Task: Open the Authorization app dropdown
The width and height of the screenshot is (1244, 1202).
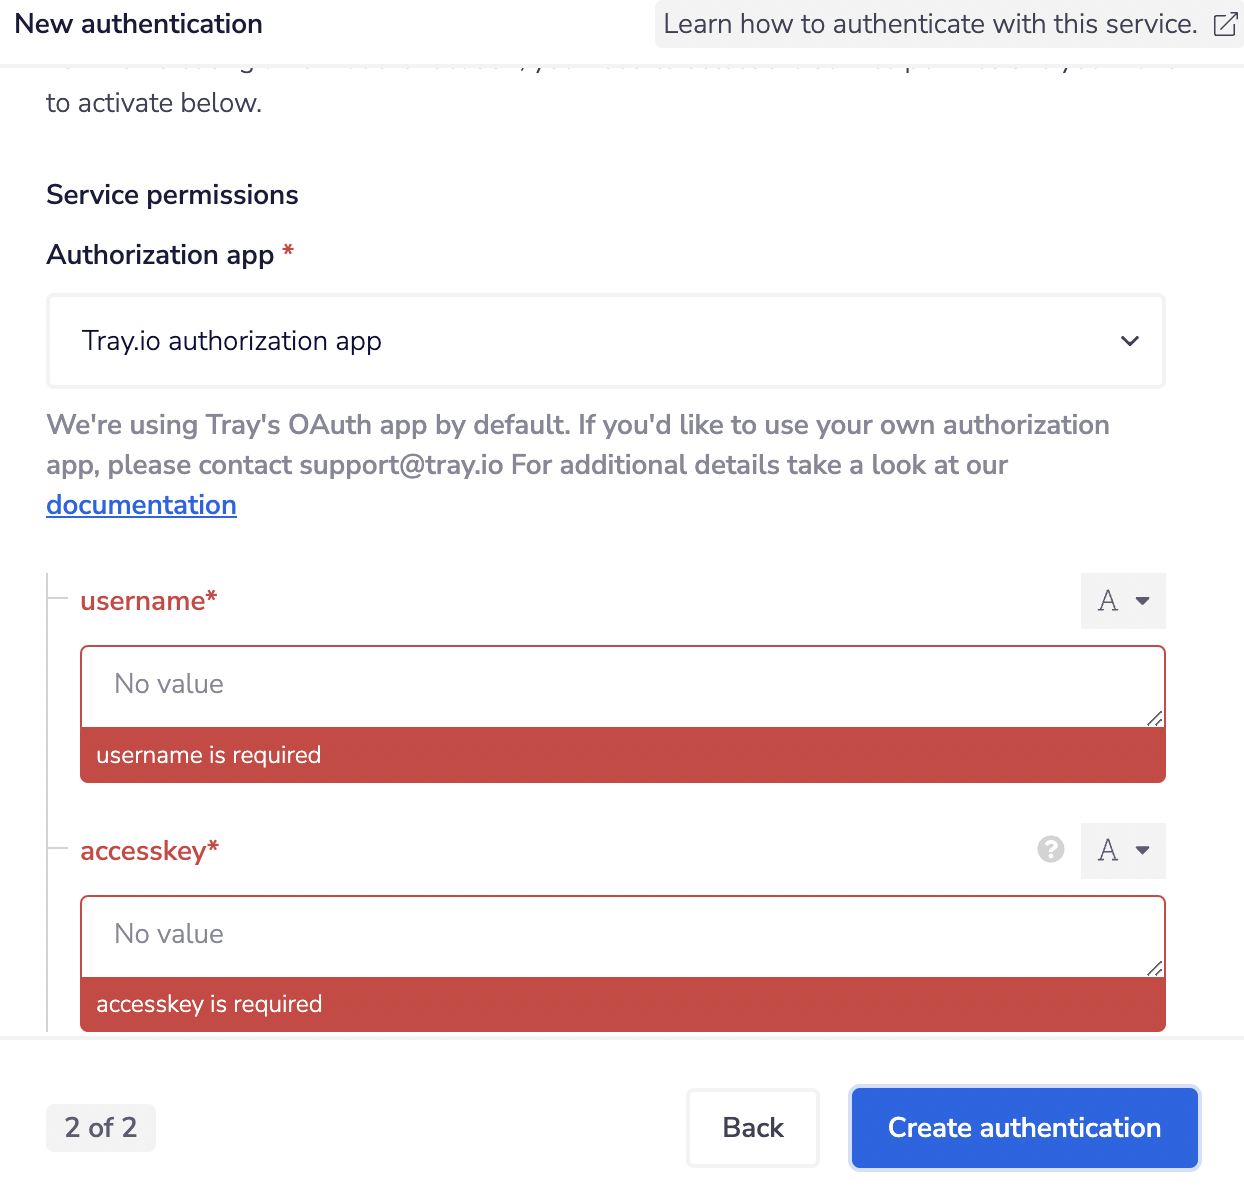Action: (x=606, y=341)
